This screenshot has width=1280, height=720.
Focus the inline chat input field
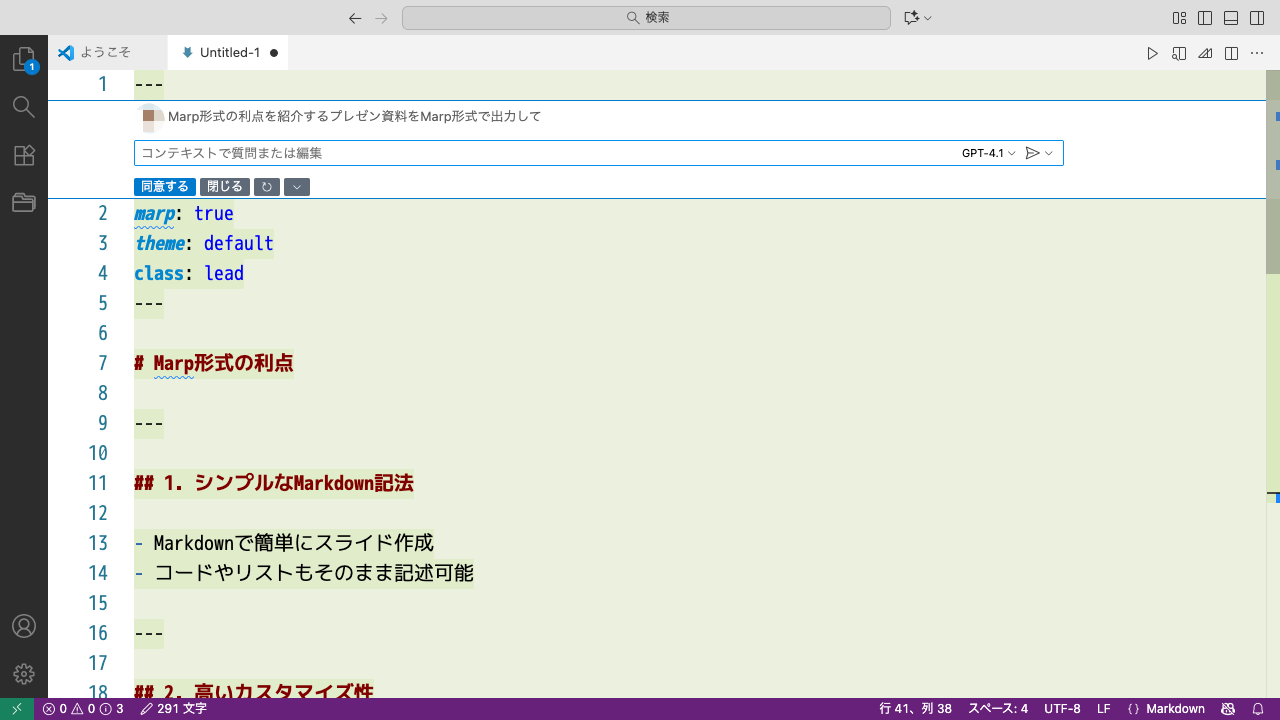[540, 153]
